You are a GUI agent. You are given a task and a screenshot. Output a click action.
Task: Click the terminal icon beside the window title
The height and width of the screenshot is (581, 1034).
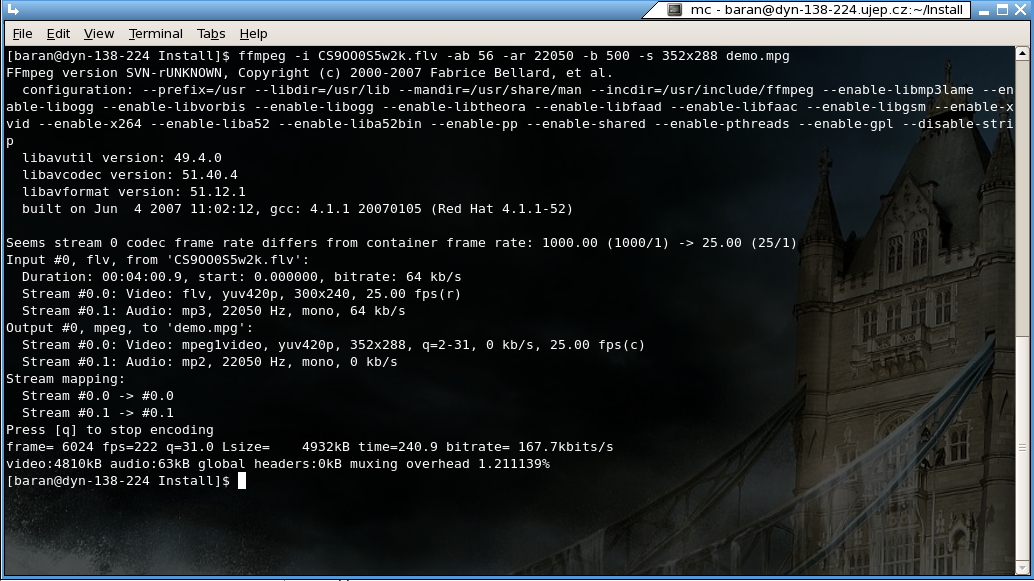(674, 9)
